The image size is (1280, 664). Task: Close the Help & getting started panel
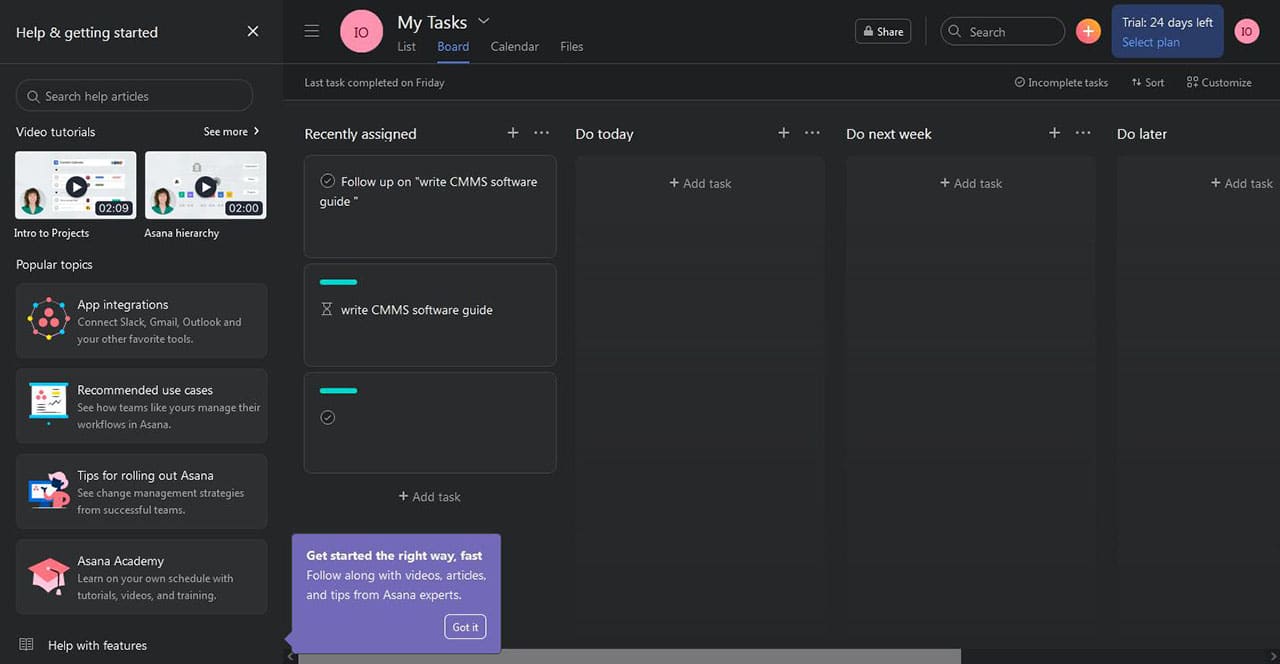coord(253,32)
